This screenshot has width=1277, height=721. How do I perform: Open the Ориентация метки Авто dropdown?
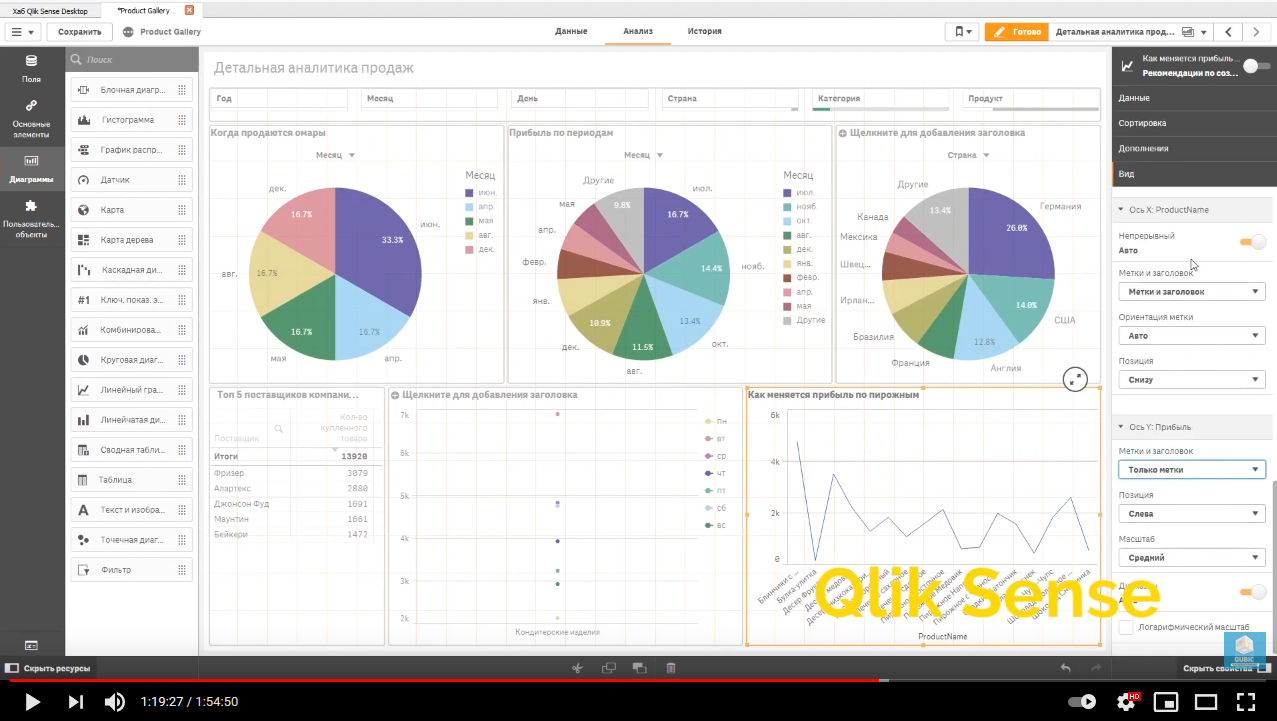pos(1192,336)
